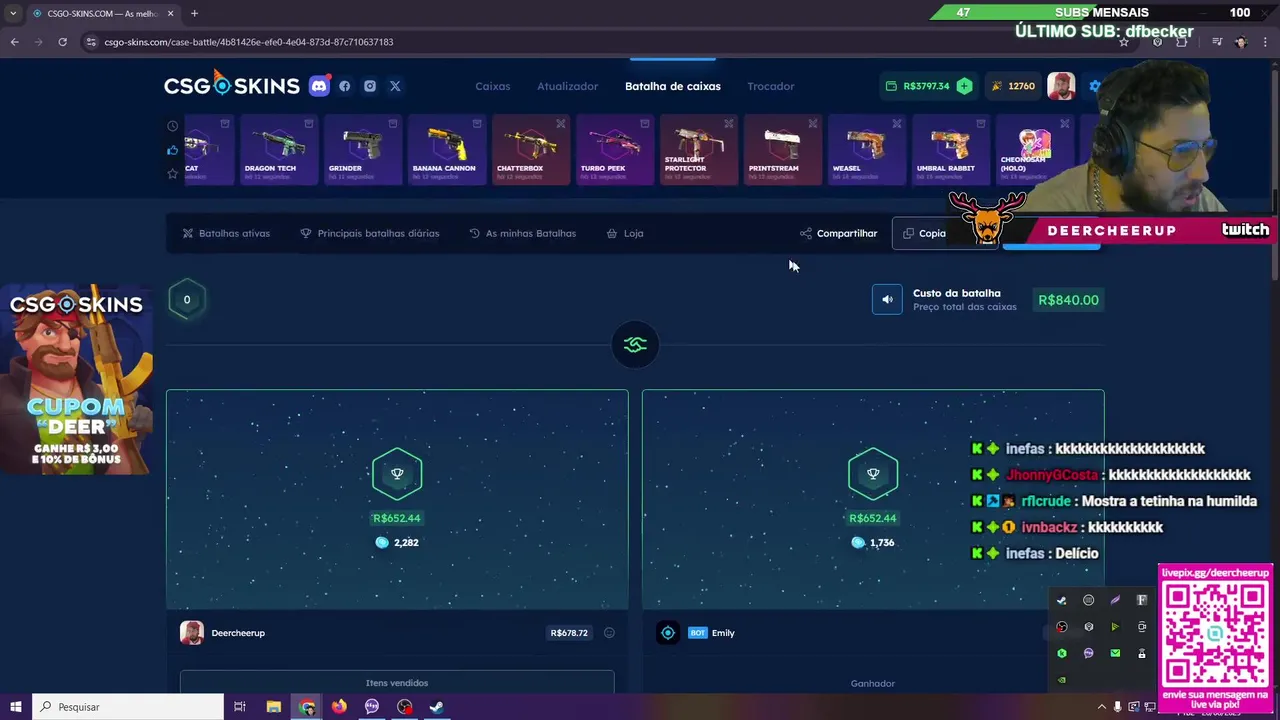Open Firefox from the taskbar
Screen dimensions: 1280x720
[x=339, y=707]
